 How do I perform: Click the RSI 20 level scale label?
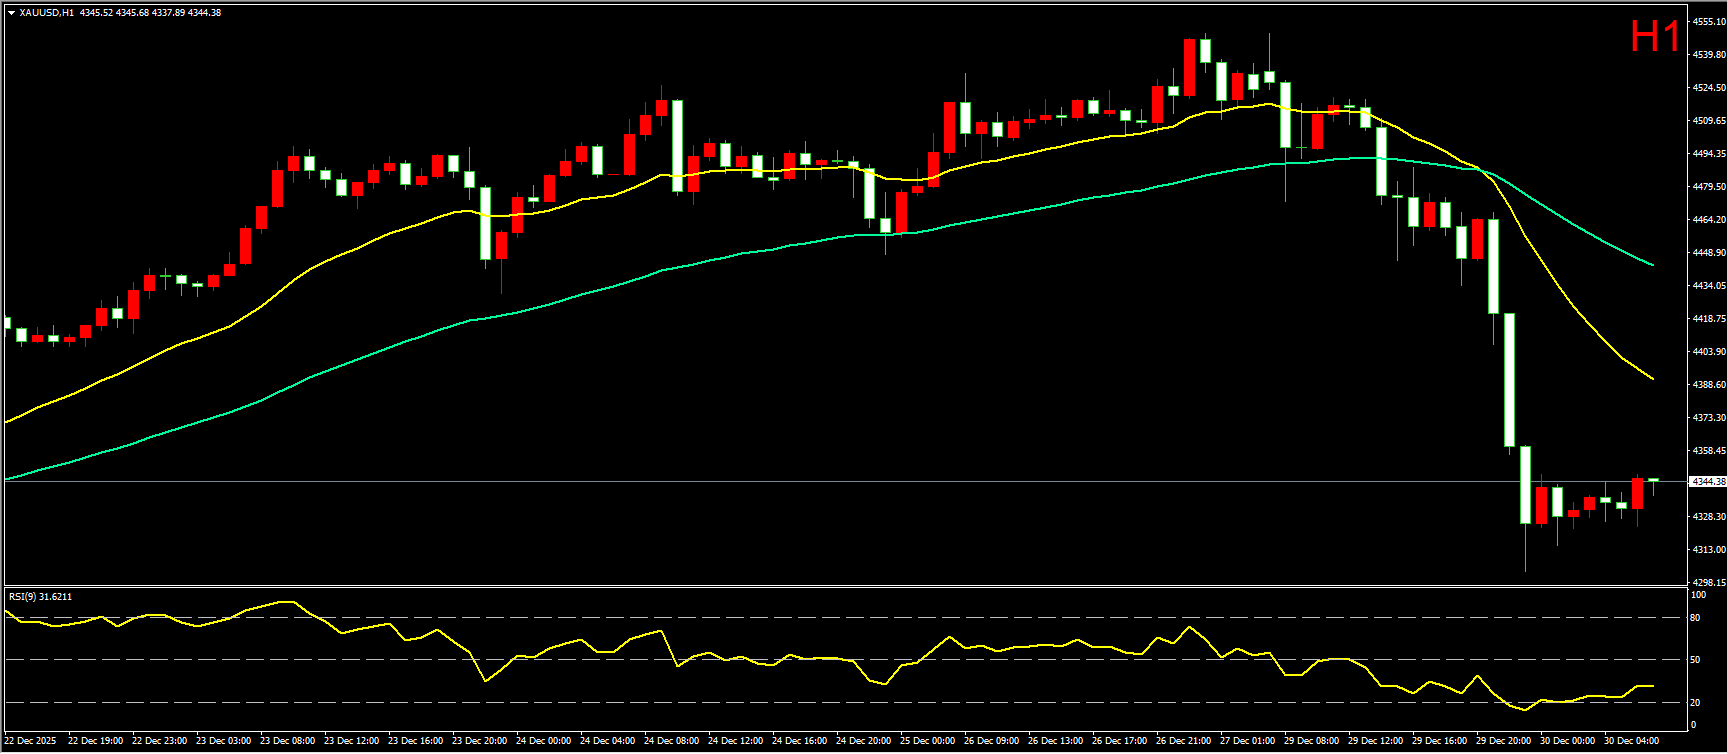1696,702
